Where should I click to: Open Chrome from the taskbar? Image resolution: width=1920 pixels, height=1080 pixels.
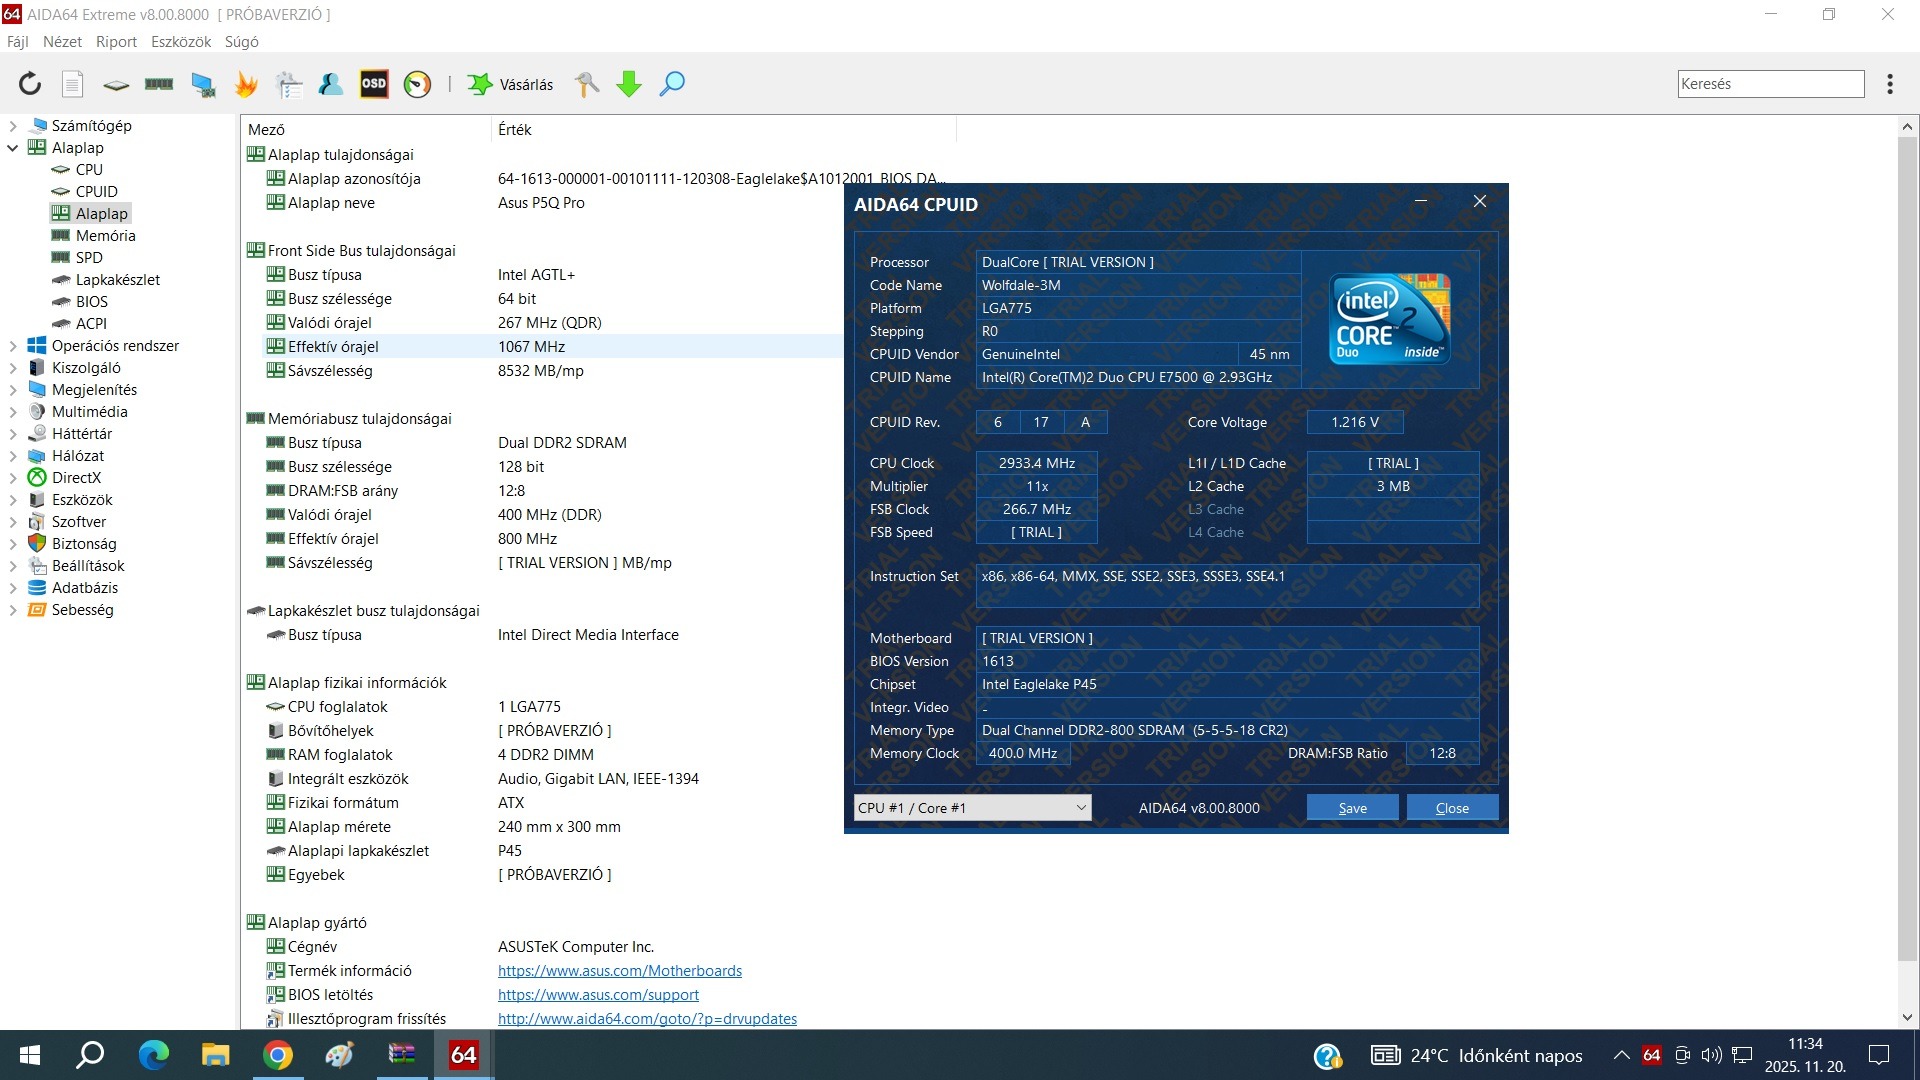[x=278, y=1055]
